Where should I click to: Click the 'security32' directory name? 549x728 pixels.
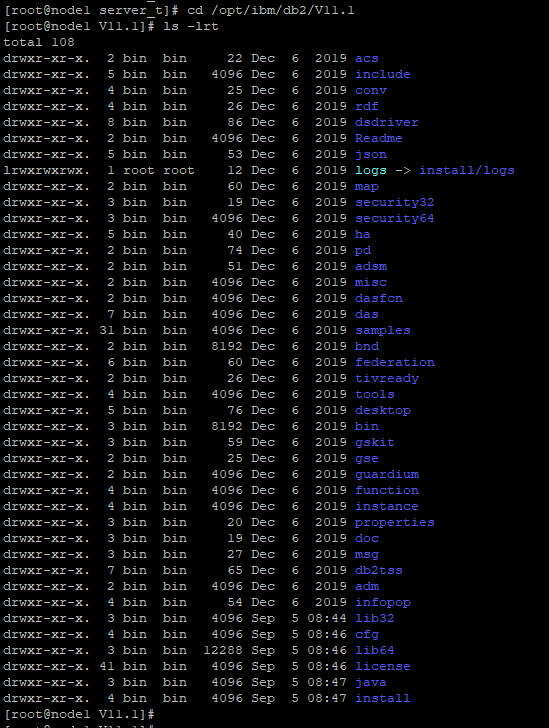pos(394,202)
